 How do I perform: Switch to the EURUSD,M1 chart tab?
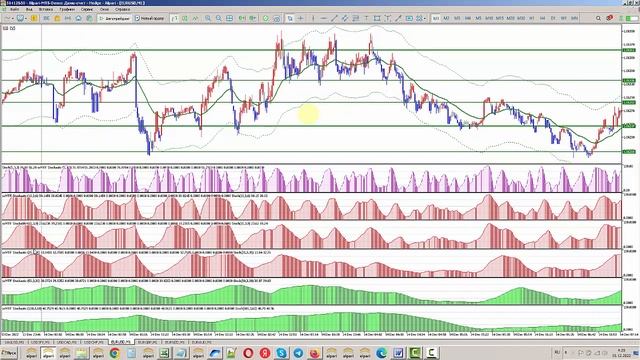tap(121, 342)
